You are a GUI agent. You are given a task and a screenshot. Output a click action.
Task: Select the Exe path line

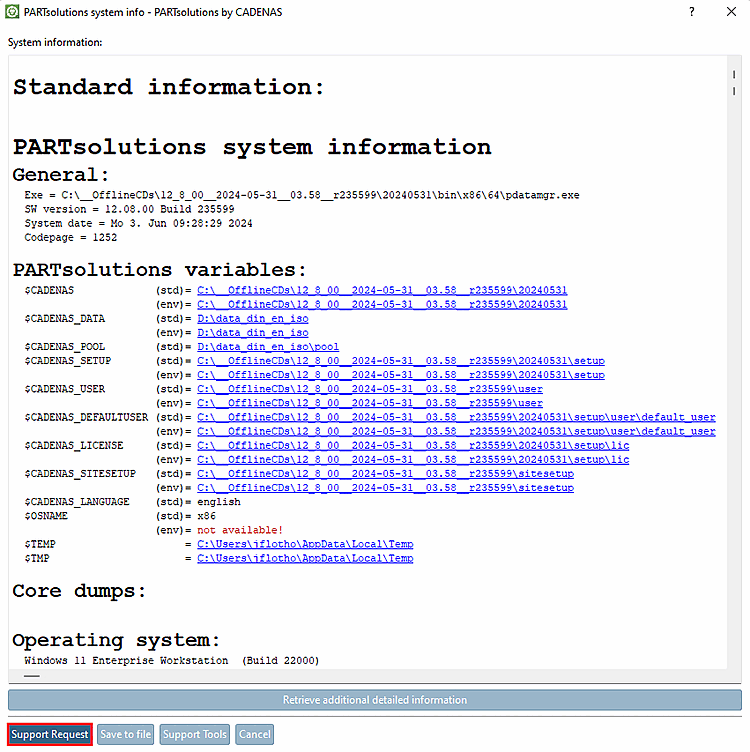point(302,195)
